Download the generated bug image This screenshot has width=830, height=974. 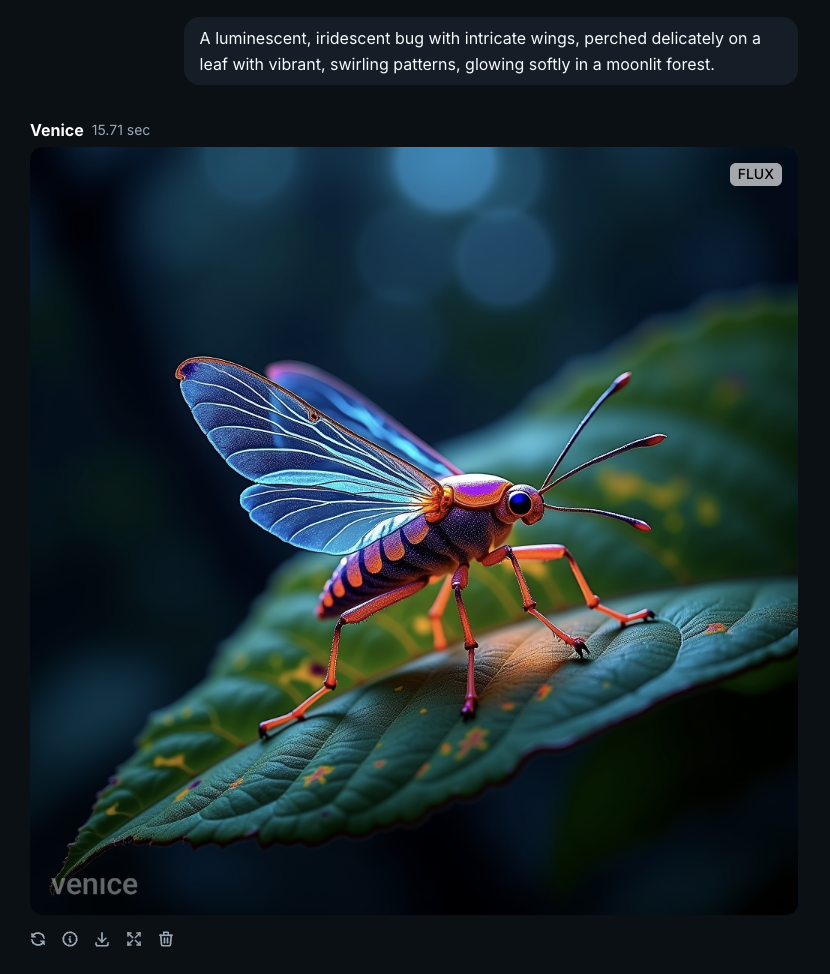coord(102,939)
